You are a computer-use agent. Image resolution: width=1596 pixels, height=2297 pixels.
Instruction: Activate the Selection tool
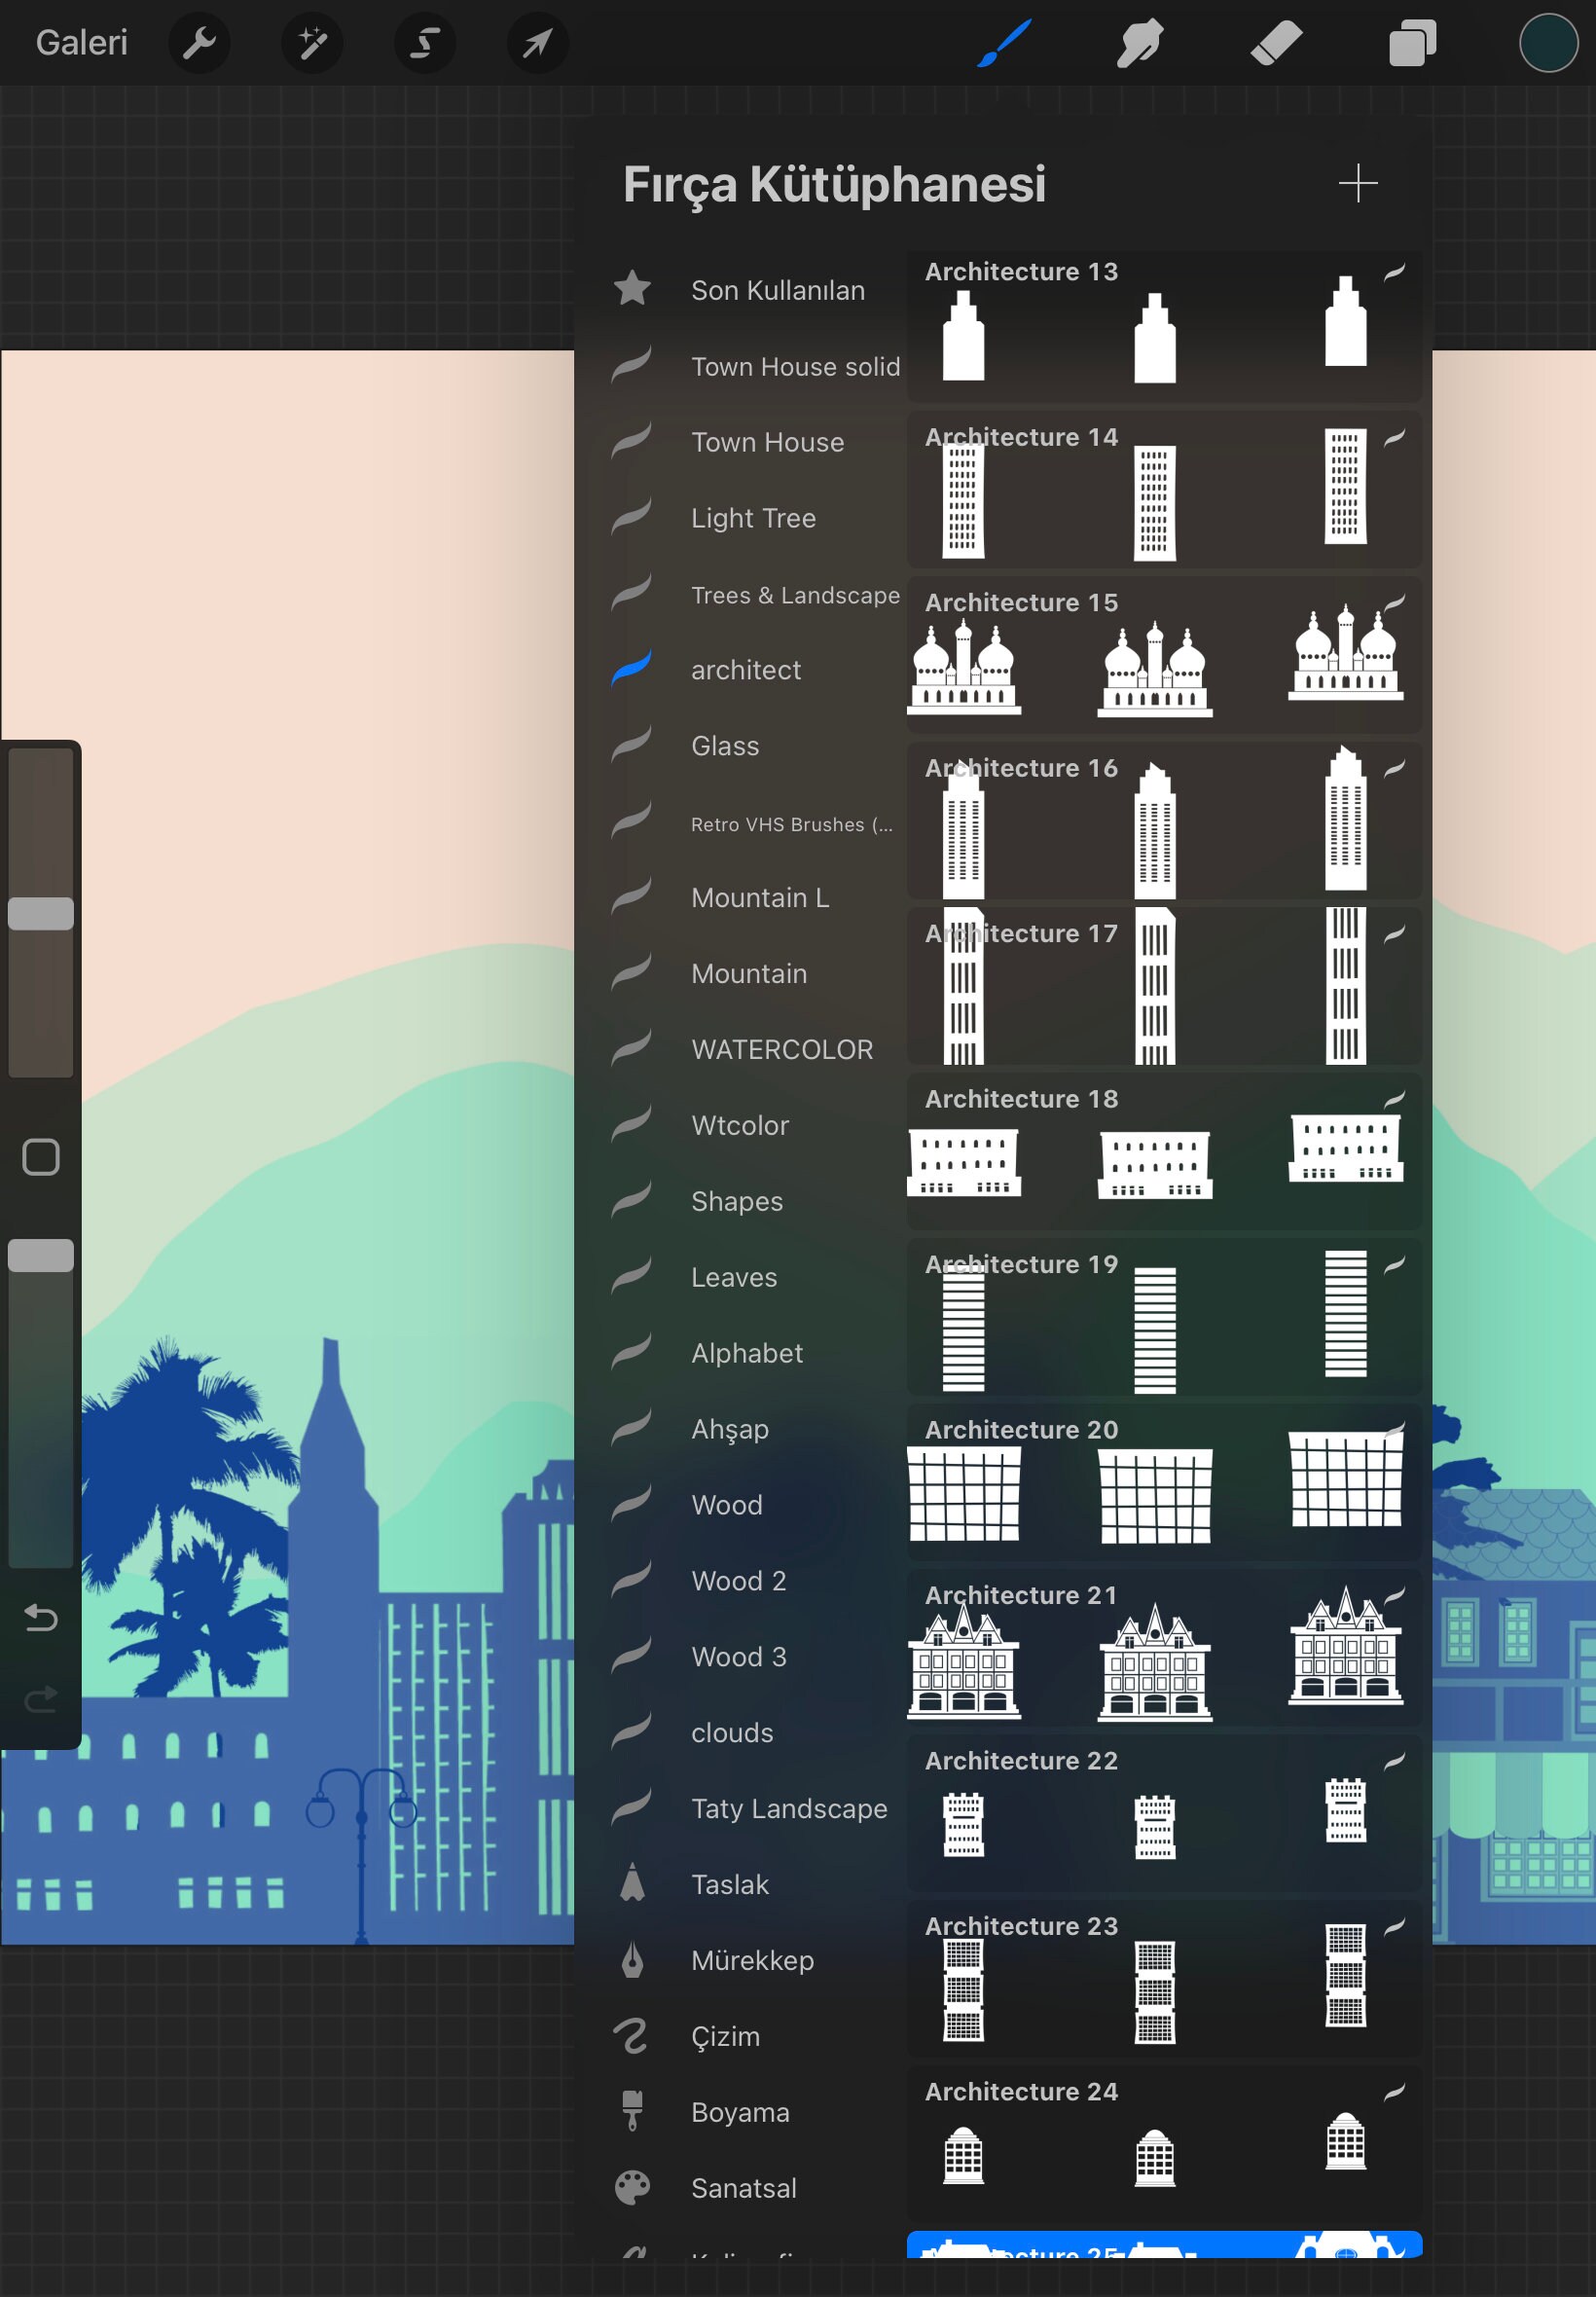(x=424, y=43)
